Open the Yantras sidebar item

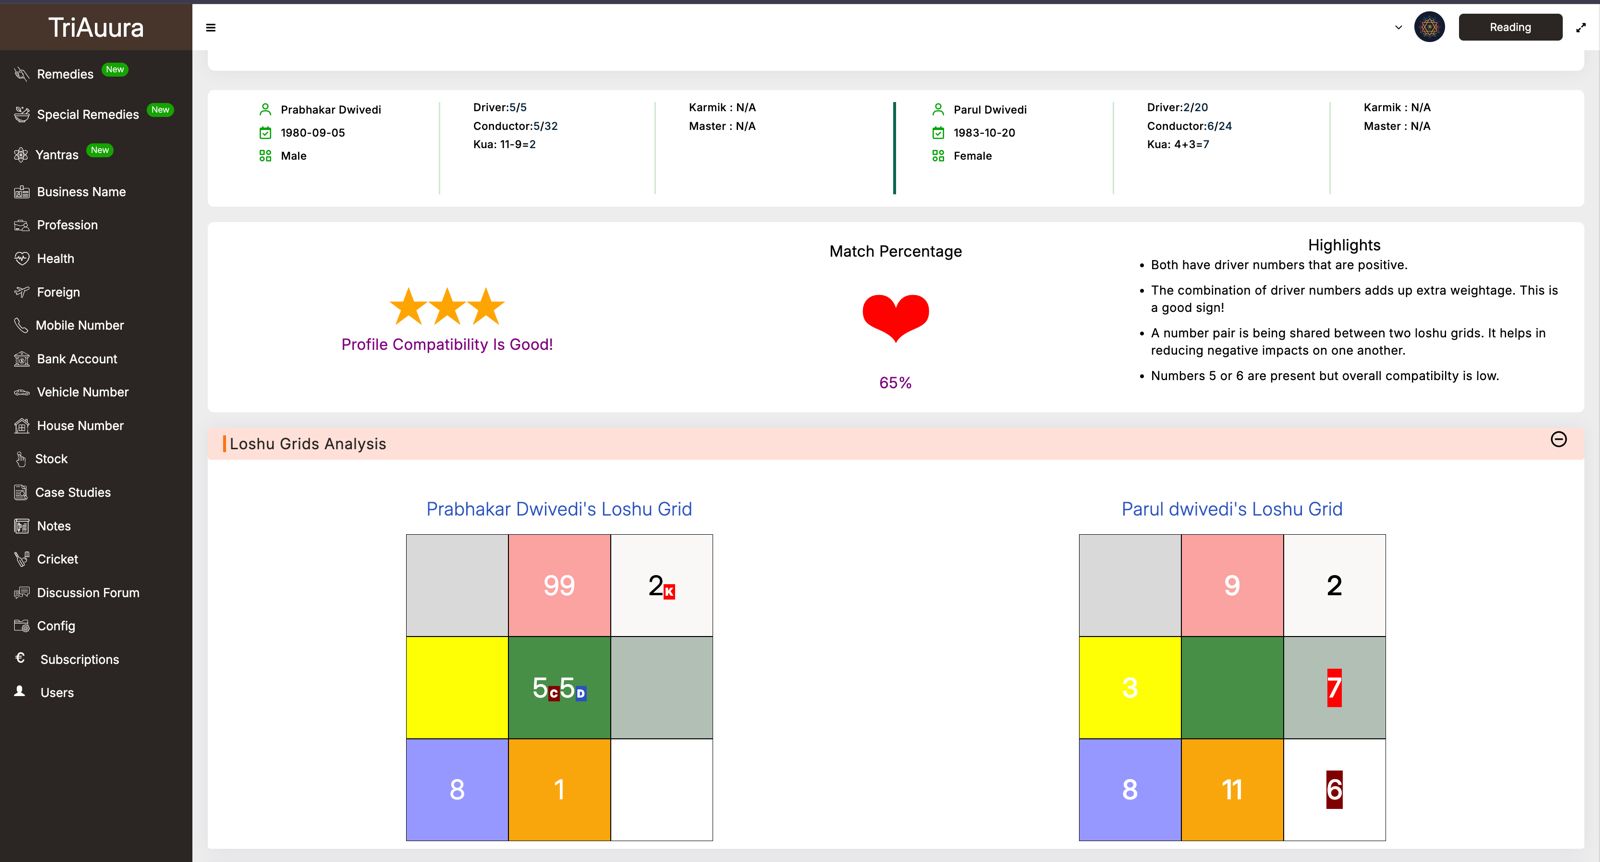[57, 155]
